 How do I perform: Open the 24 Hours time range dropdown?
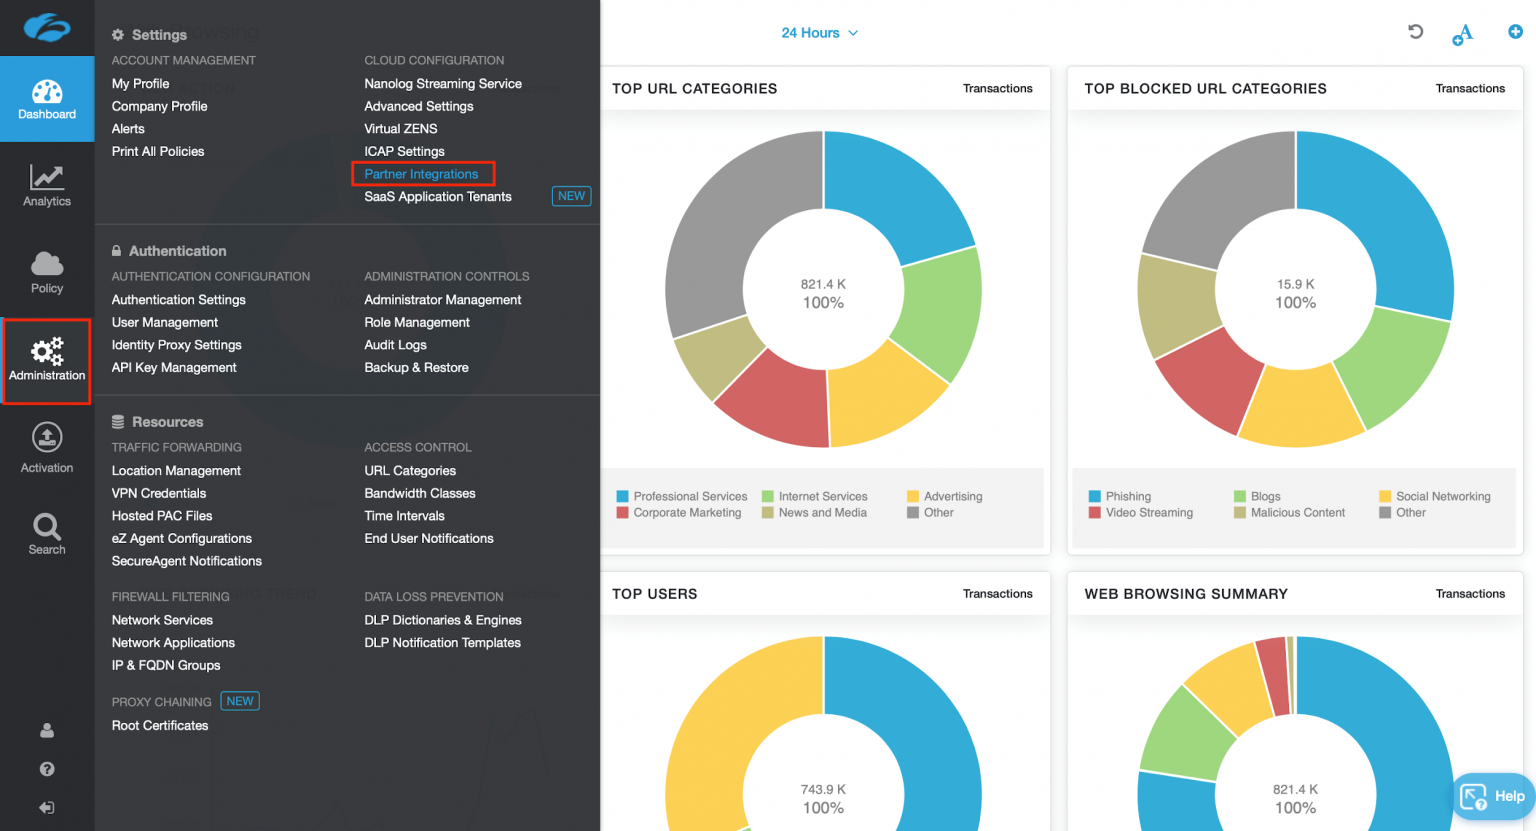click(x=819, y=32)
